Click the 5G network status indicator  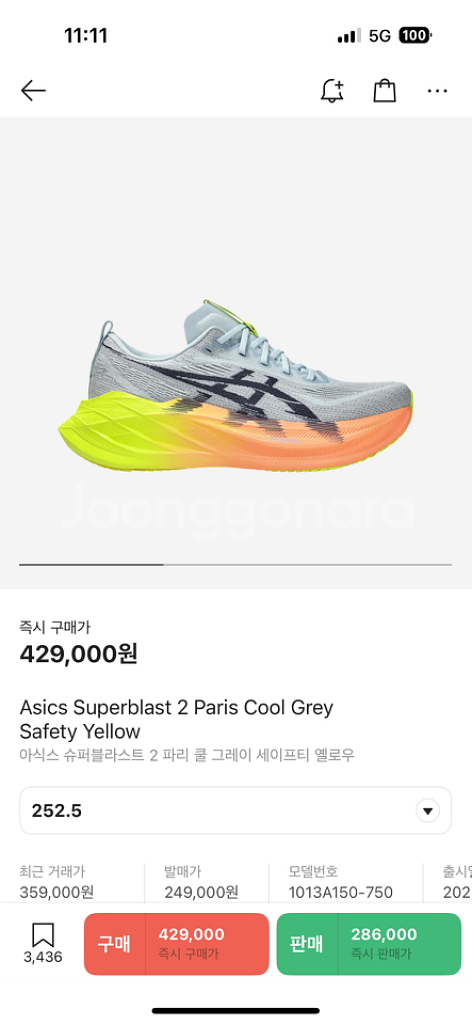[x=380, y=35]
